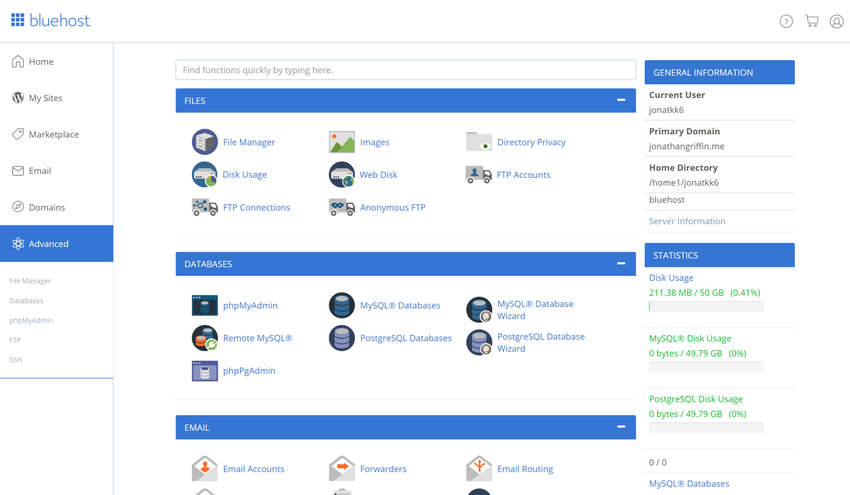Focus the find functions search field
This screenshot has height=495, width=850.
[x=405, y=70]
